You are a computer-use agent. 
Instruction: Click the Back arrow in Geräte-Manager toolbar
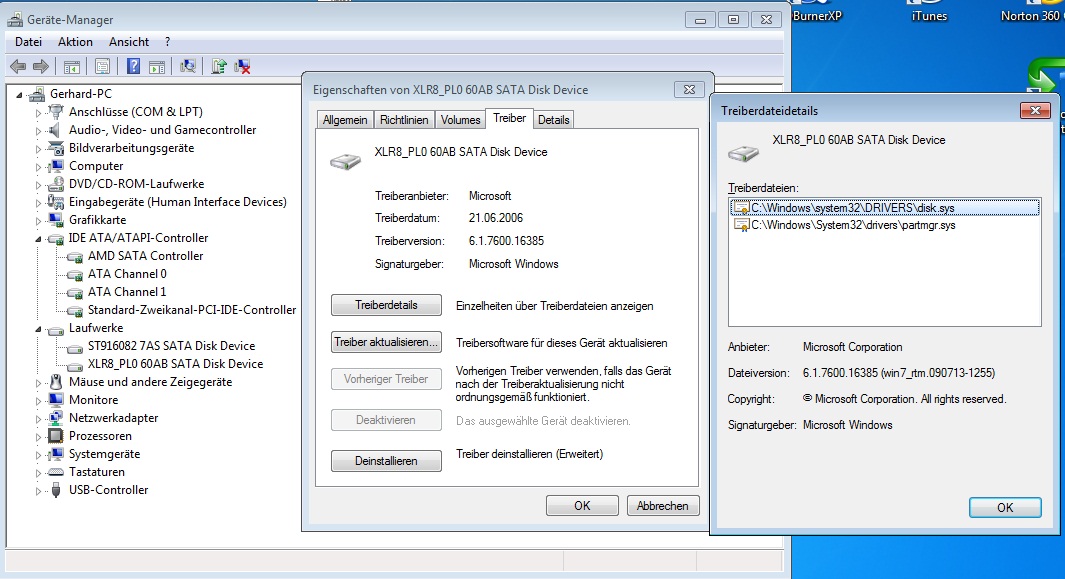(x=18, y=67)
